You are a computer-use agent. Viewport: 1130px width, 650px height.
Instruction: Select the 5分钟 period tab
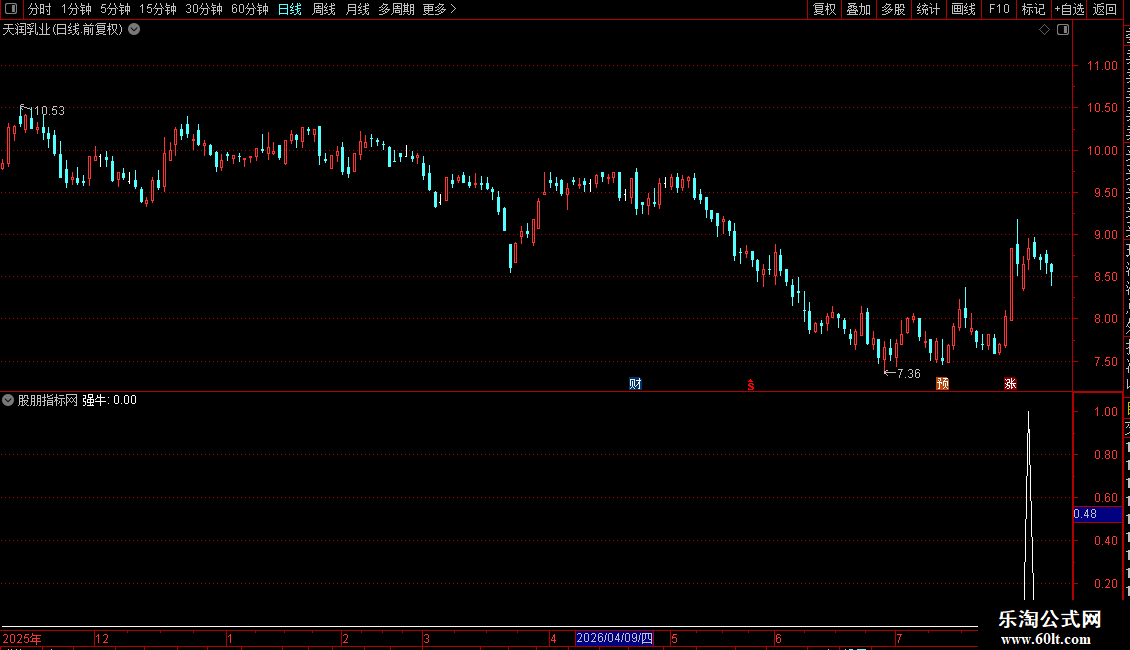point(115,9)
